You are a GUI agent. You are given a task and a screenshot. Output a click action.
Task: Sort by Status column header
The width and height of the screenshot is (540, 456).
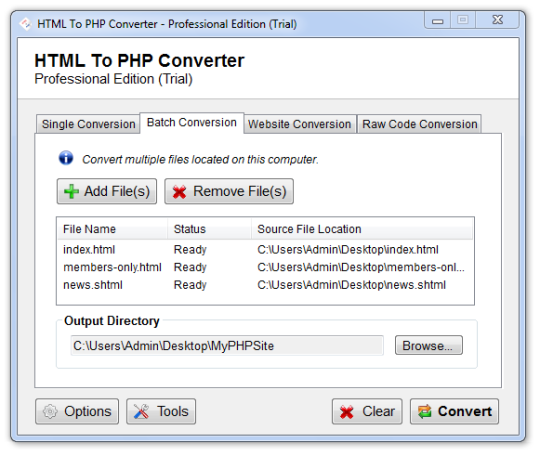tap(209, 229)
